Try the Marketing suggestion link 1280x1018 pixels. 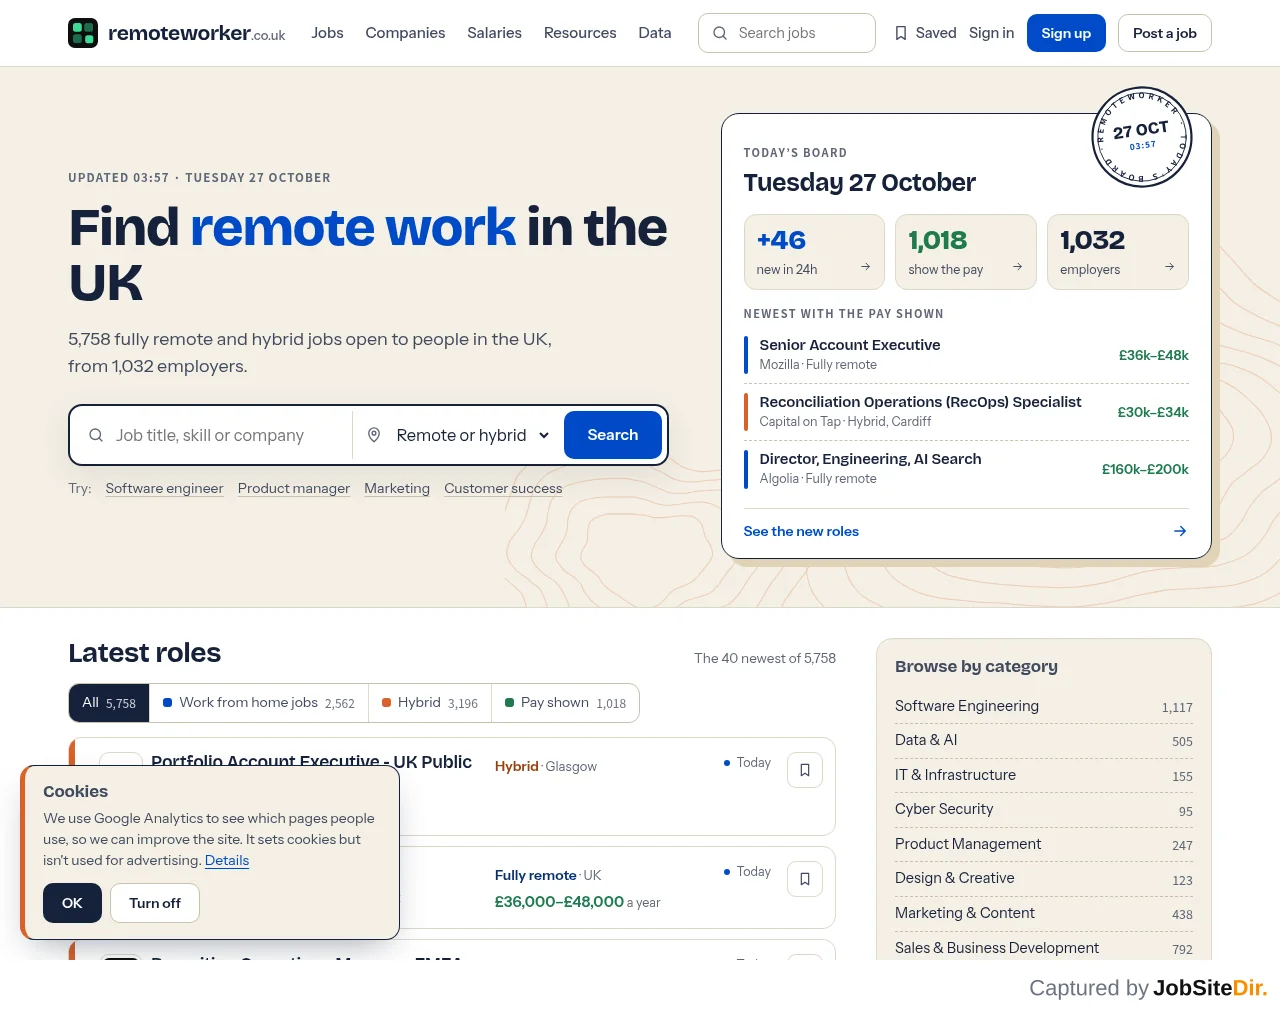[397, 488]
